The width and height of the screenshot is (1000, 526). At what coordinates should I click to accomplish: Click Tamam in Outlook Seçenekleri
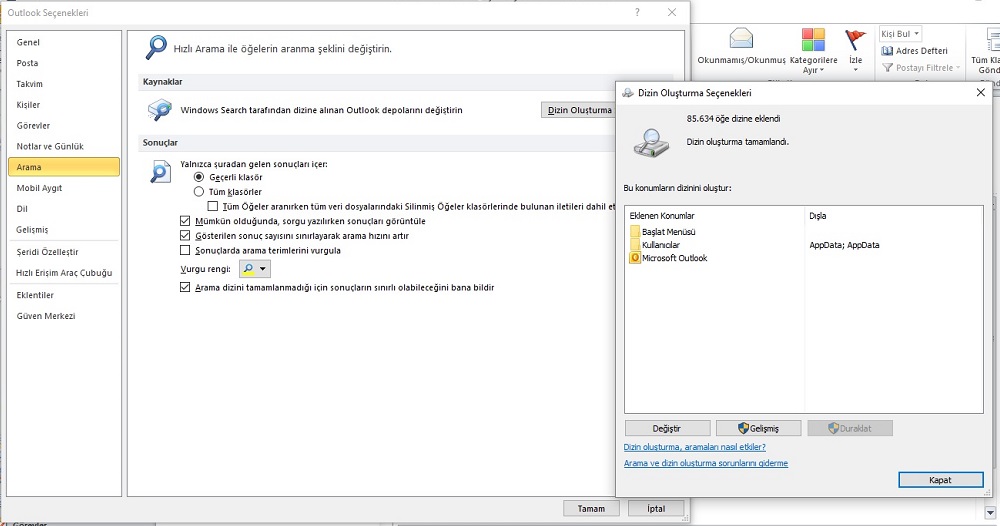pyautogui.click(x=591, y=508)
